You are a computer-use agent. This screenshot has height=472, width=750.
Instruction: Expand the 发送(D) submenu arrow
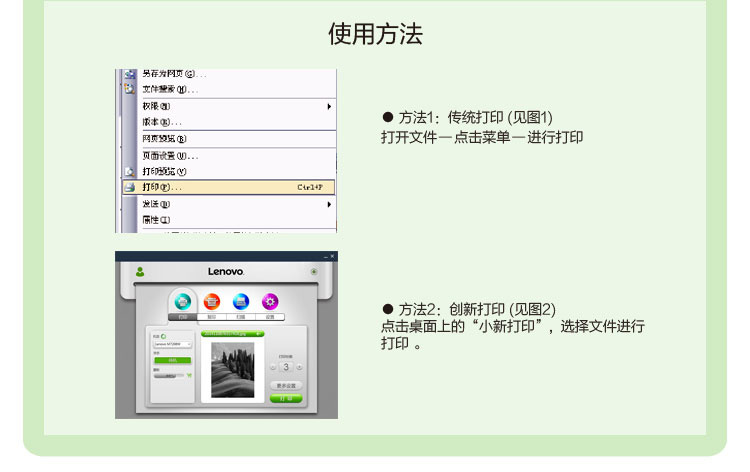(329, 204)
